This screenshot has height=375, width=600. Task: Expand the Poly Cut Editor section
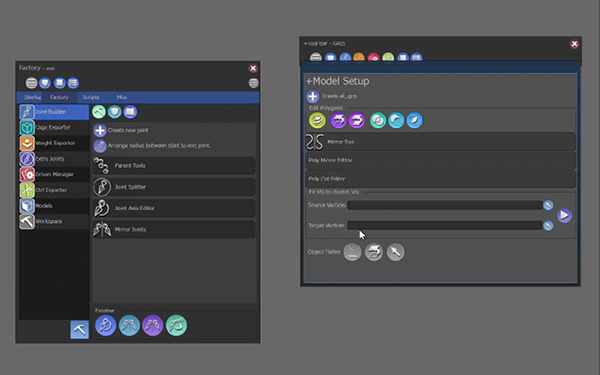[x=440, y=179]
